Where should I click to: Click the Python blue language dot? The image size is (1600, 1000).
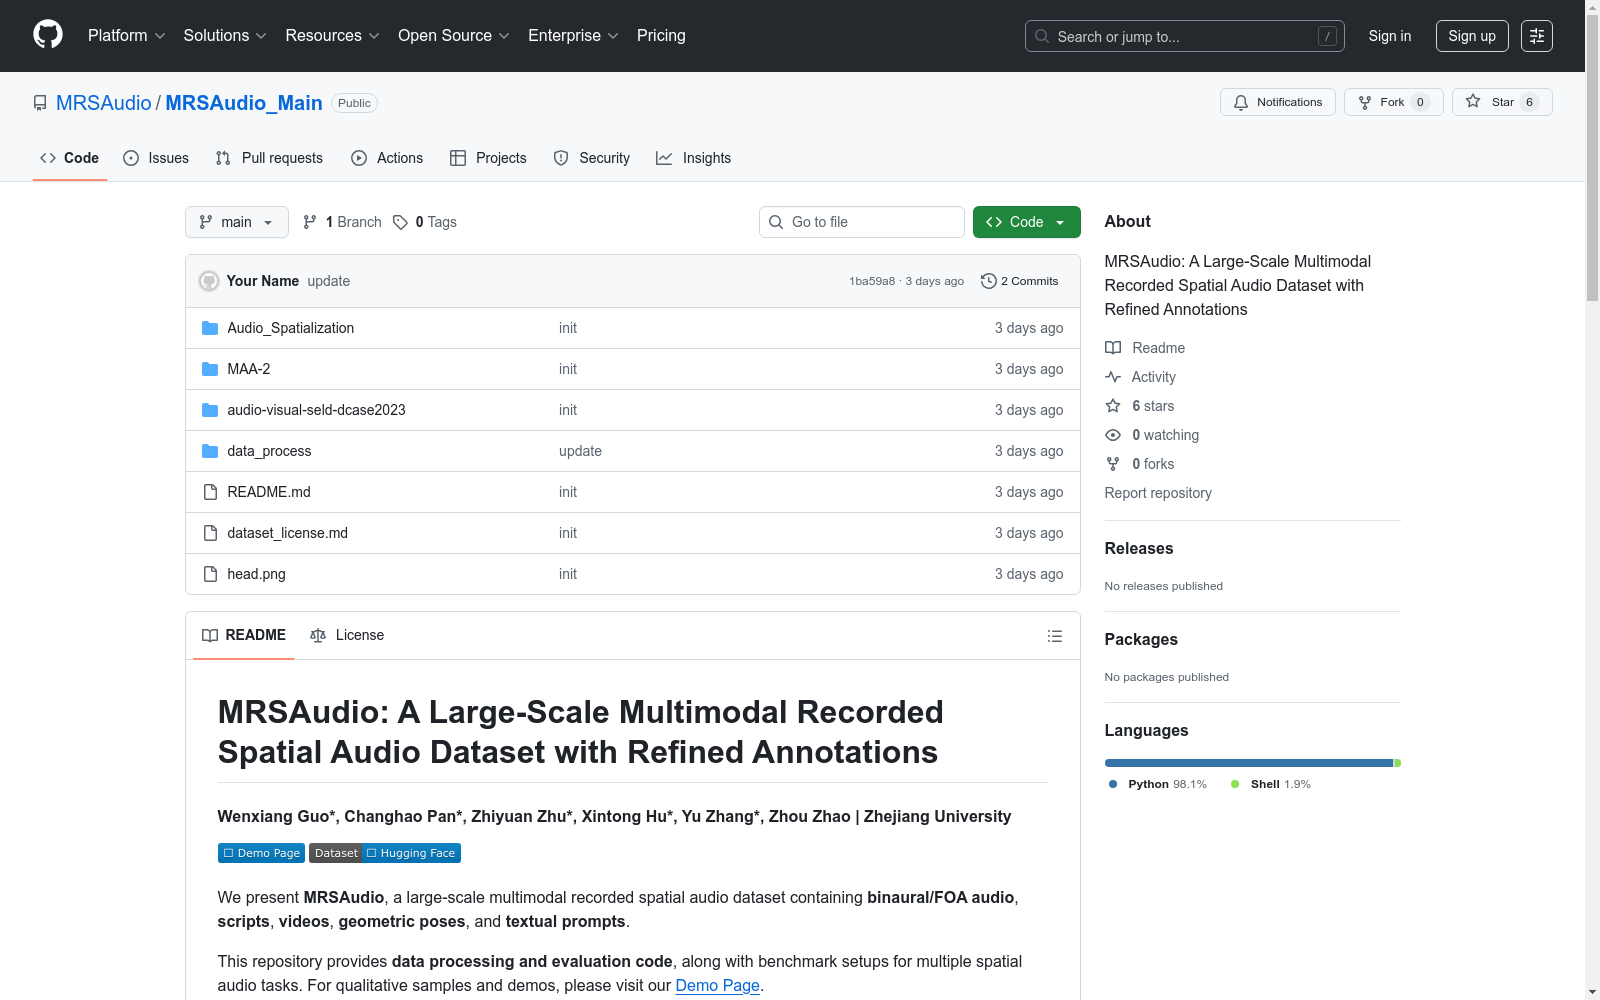point(1113,784)
